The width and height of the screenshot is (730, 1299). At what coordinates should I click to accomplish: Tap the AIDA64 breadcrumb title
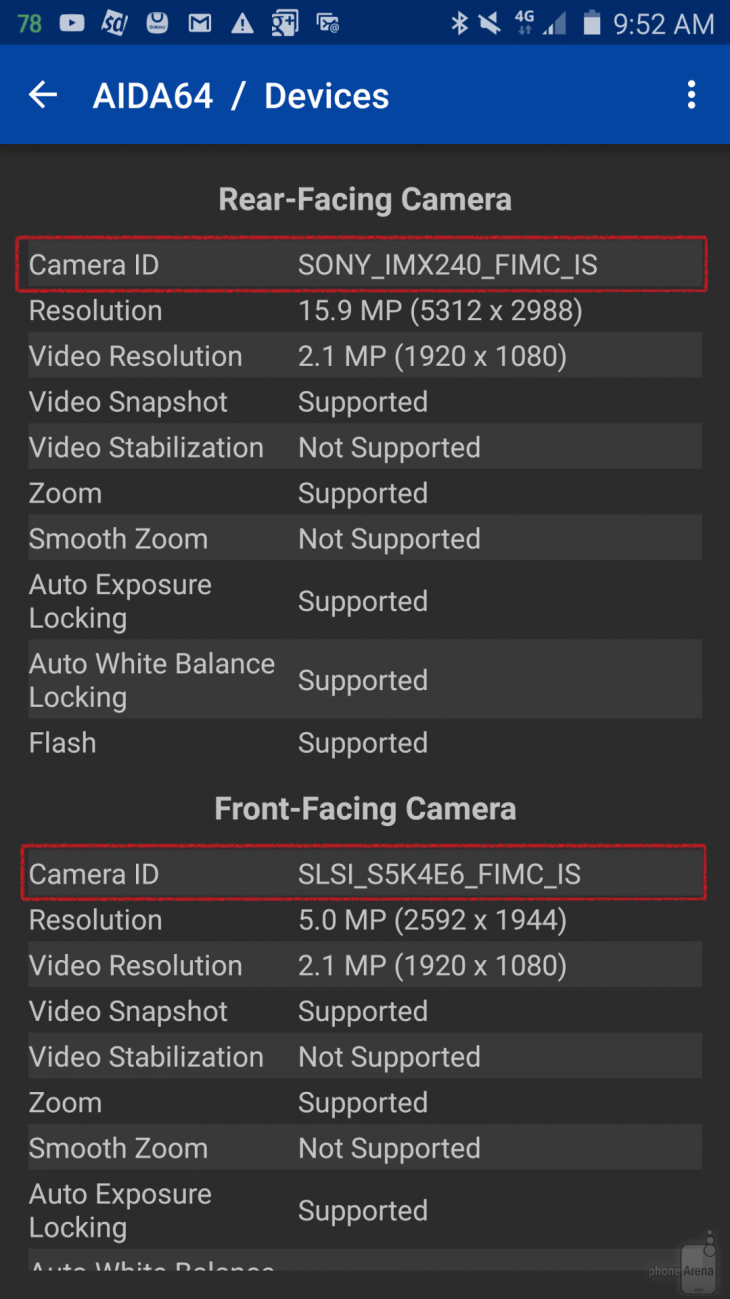point(153,96)
